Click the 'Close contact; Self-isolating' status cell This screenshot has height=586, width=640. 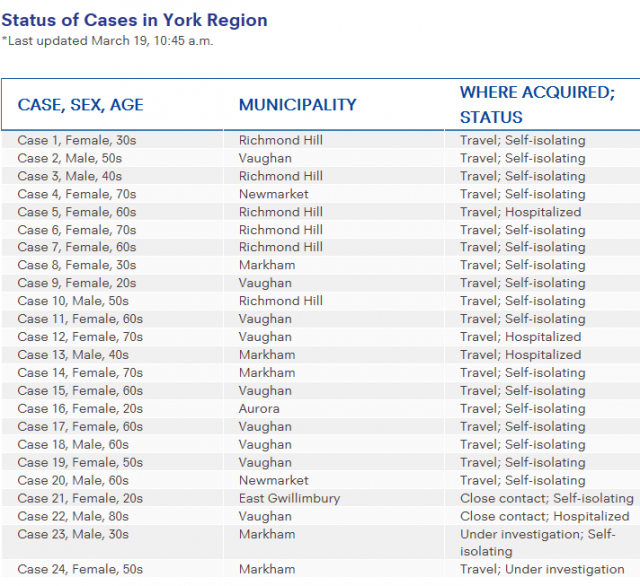tap(546, 498)
